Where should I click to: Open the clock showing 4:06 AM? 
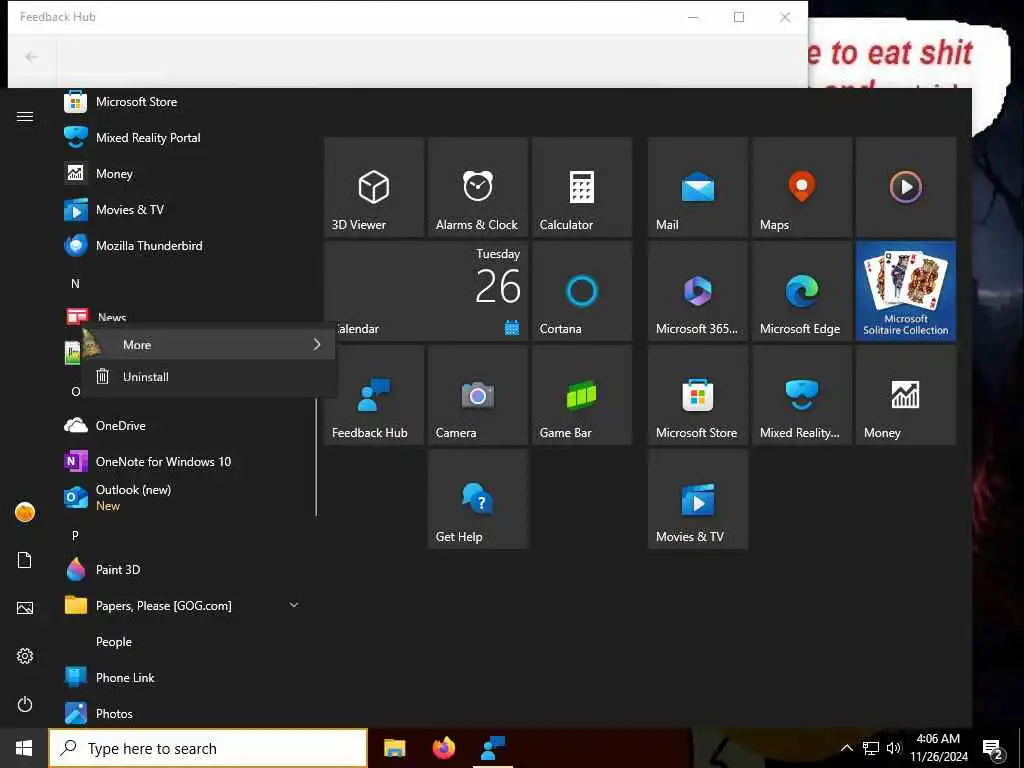[938, 748]
